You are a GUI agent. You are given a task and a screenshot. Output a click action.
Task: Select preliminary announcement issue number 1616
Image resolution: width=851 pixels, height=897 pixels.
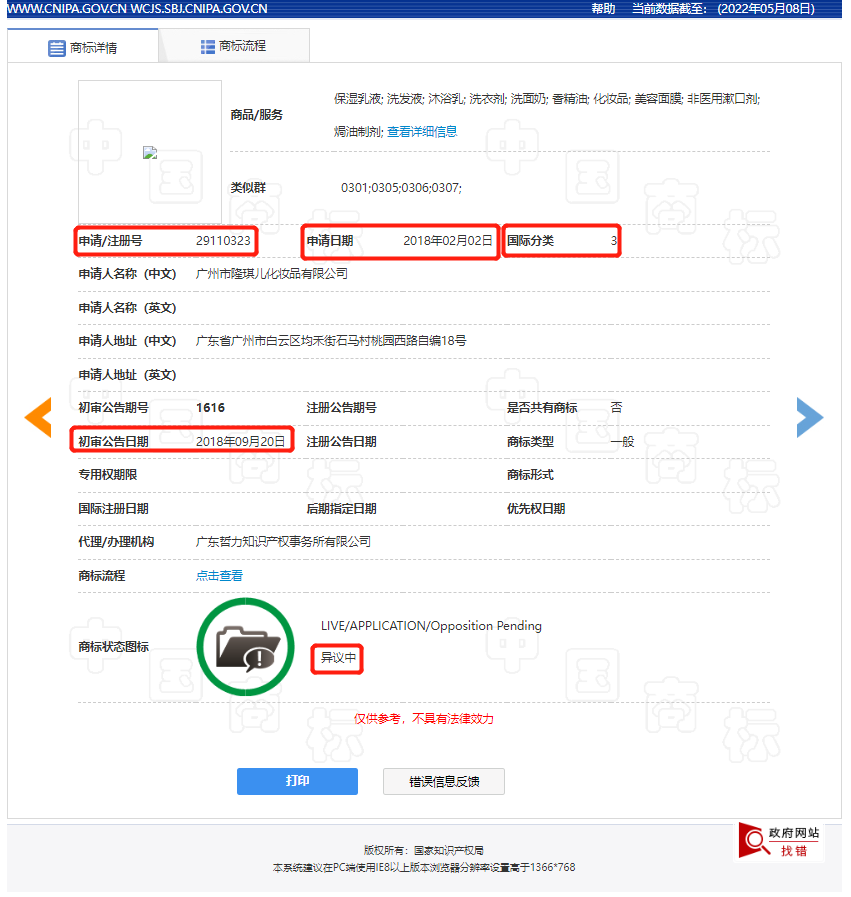210,408
